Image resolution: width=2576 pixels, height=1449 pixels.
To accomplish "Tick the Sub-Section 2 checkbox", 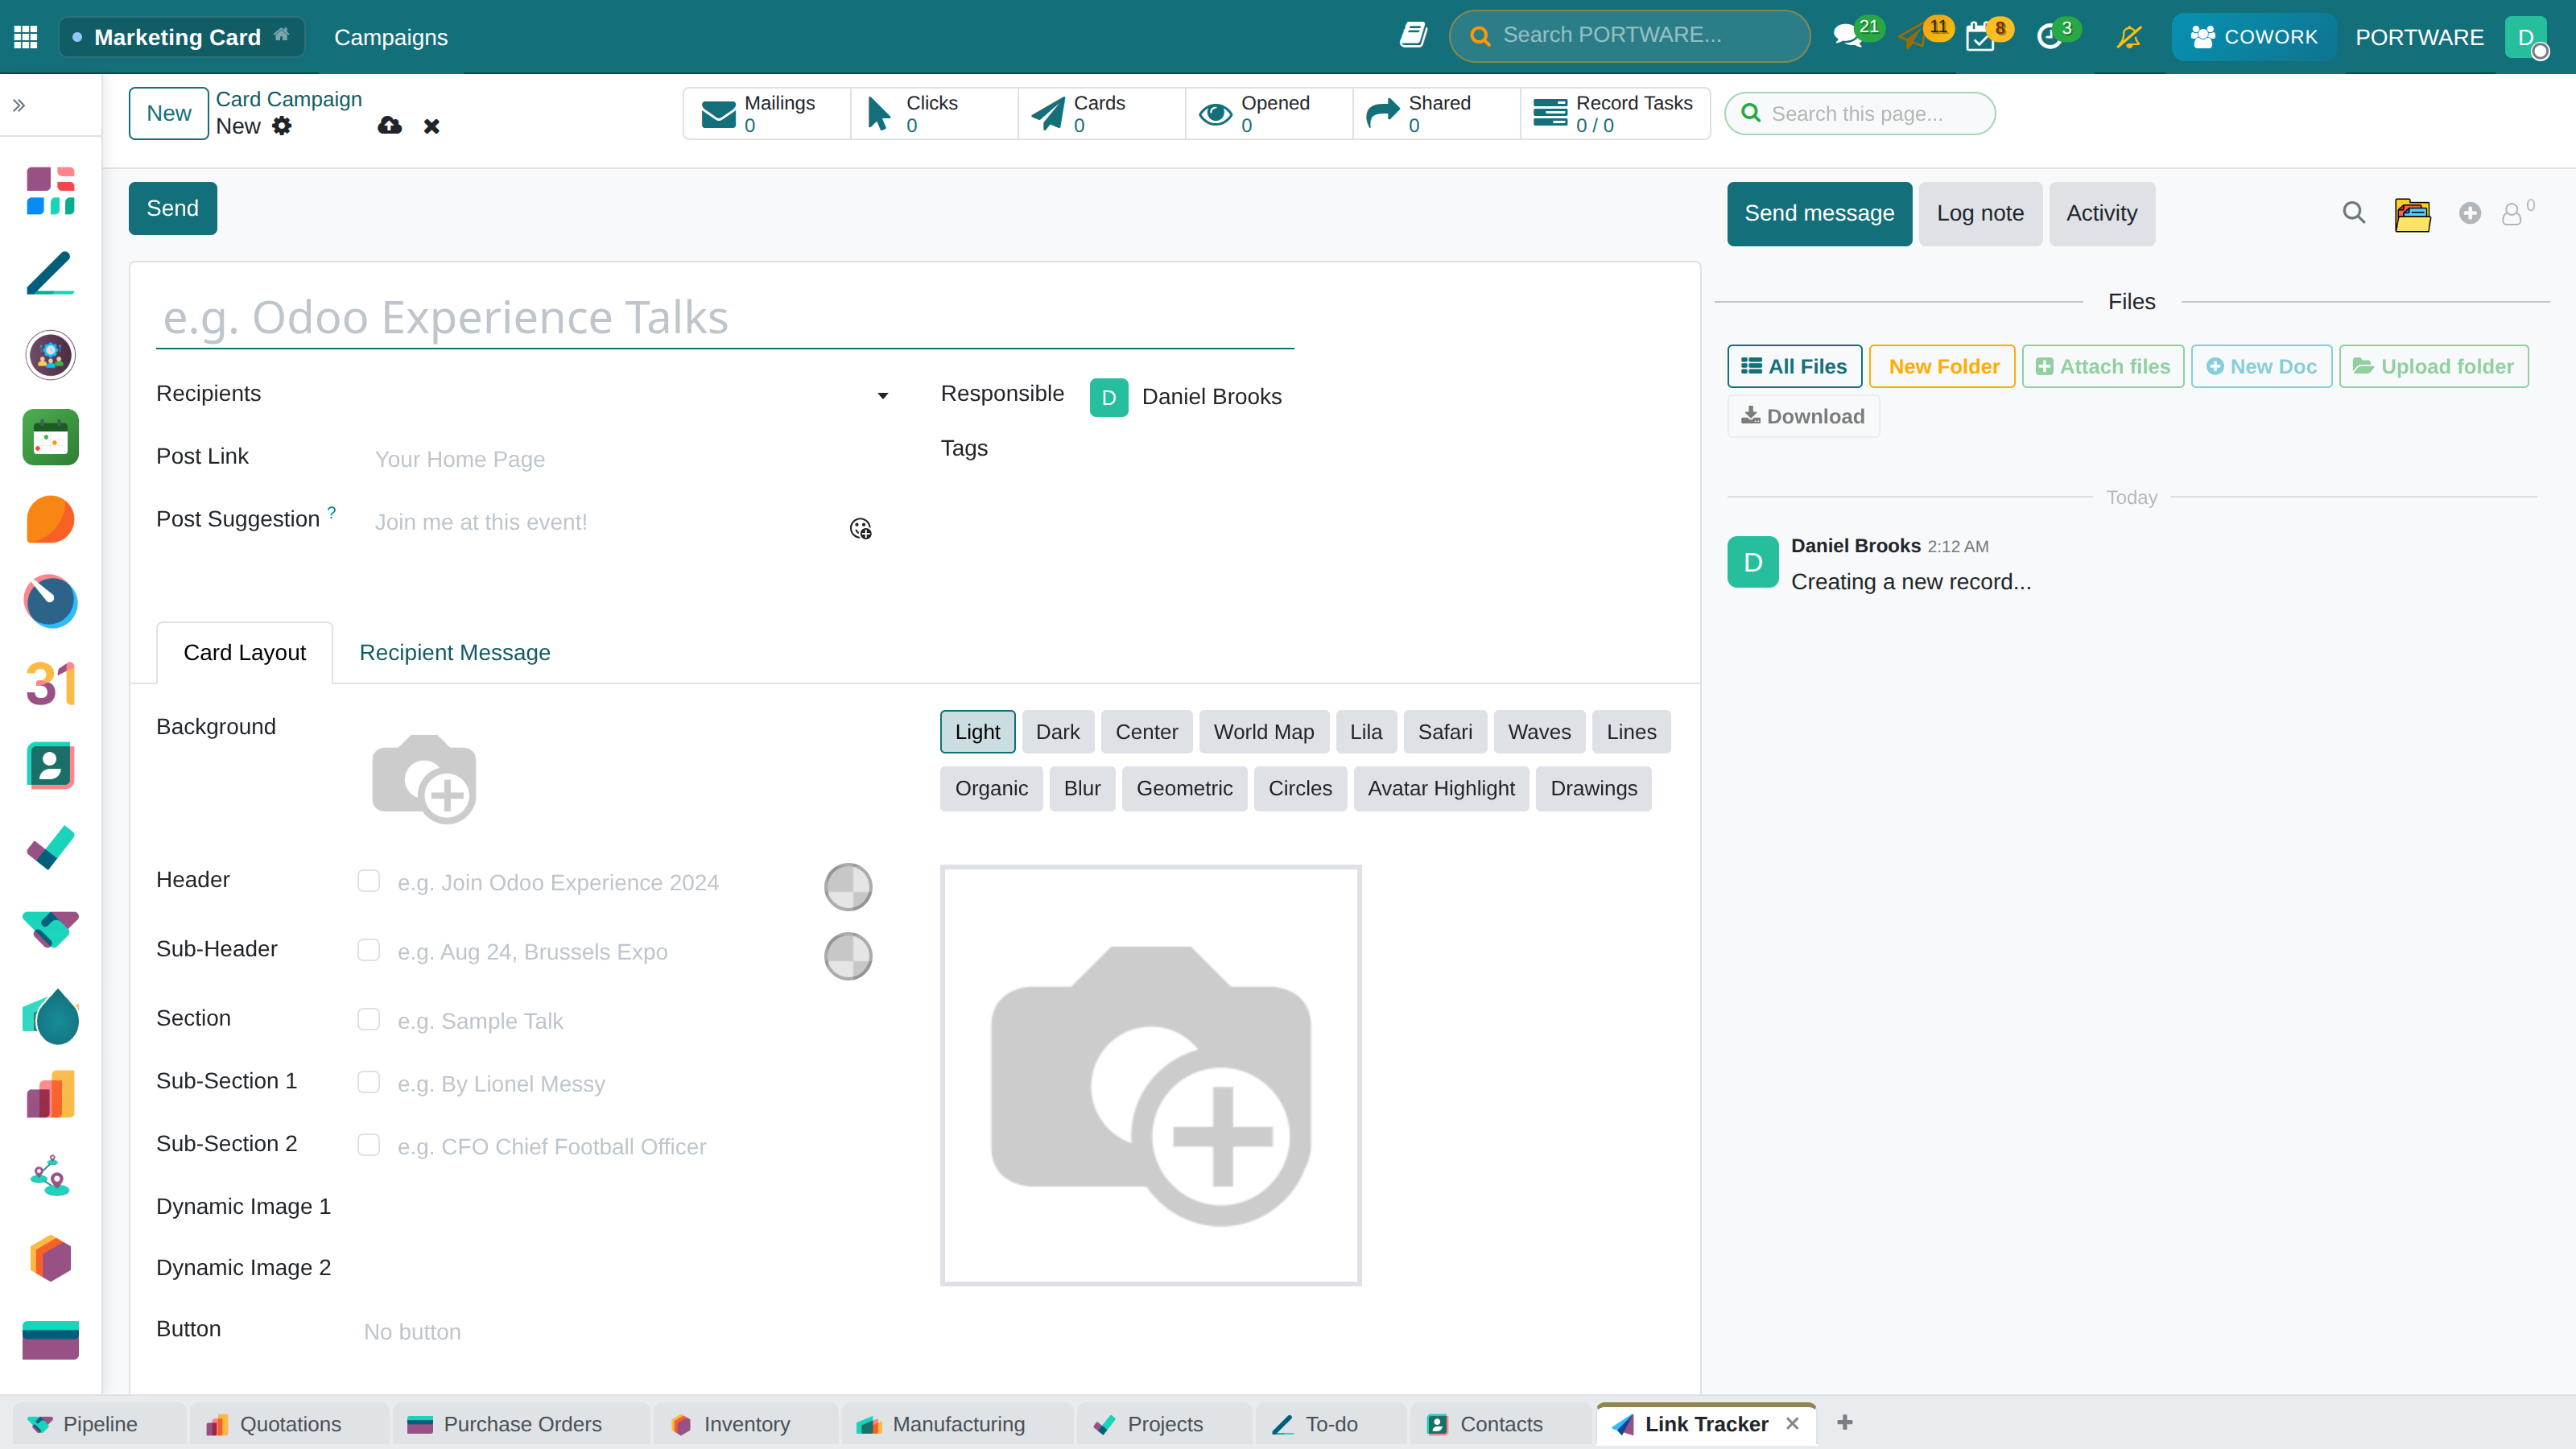I will pyautogui.click(x=369, y=1145).
